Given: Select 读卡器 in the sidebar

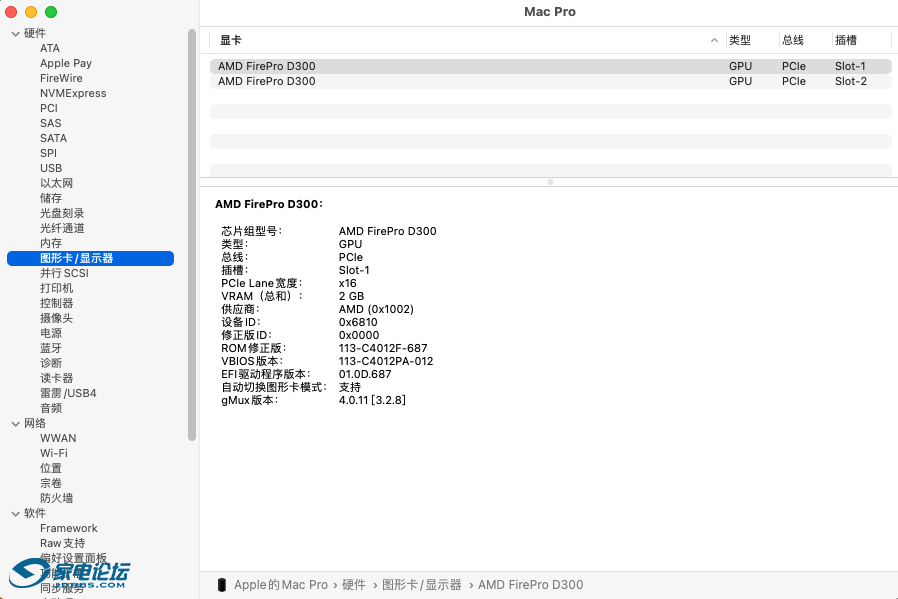Looking at the screenshot, I should click(56, 378).
